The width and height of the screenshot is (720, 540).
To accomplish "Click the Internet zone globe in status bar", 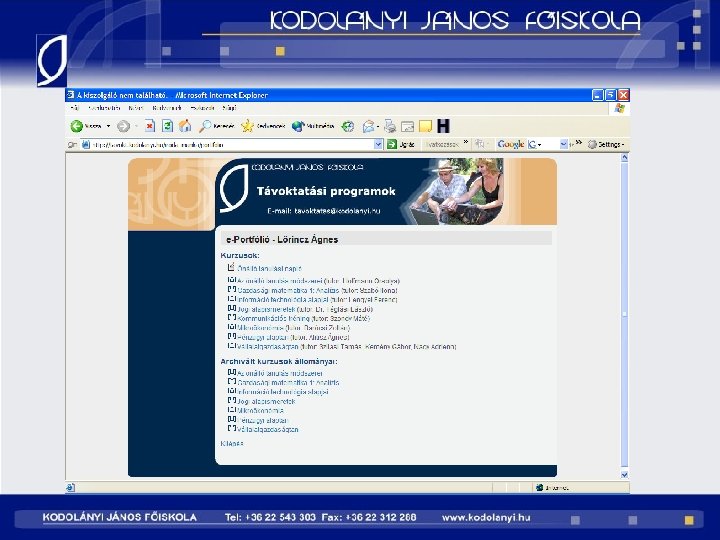I will click(540, 487).
